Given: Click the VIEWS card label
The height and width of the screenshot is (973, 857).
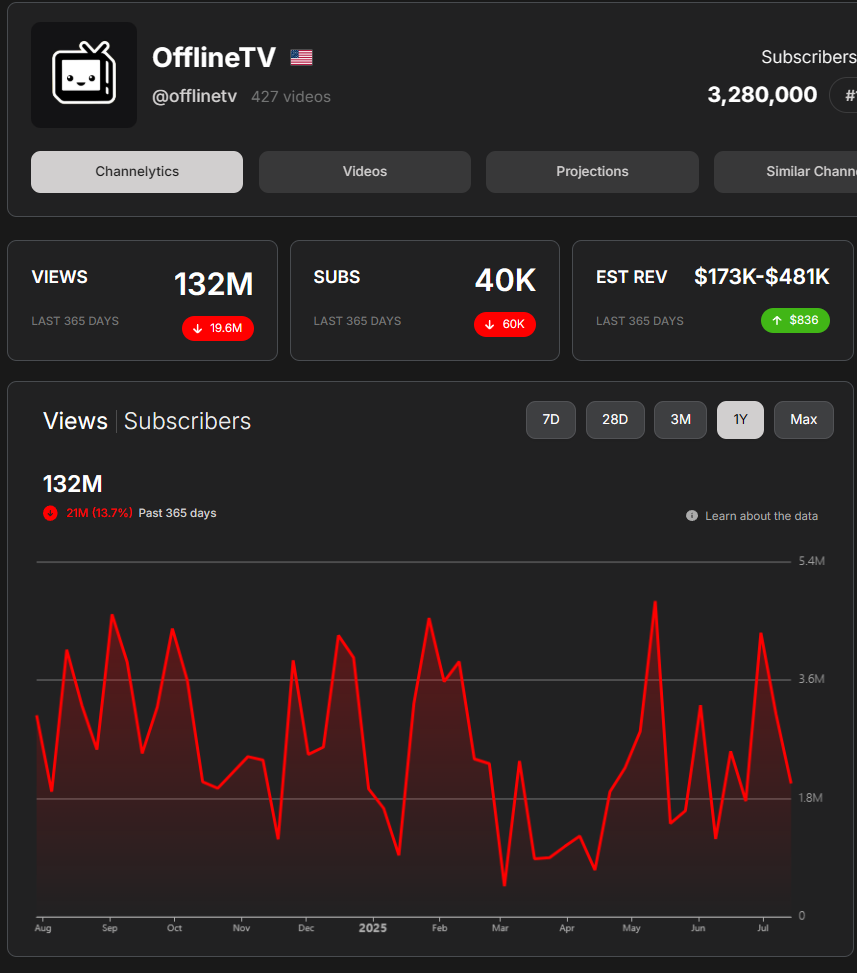Looking at the screenshot, I should pos(60,277).
